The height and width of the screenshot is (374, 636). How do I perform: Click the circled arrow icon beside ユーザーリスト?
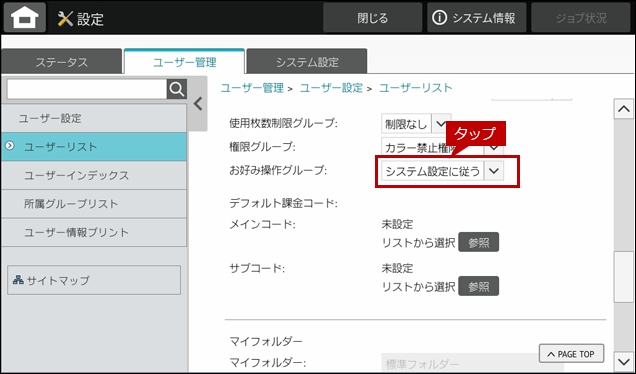click(x=10, y=146)
